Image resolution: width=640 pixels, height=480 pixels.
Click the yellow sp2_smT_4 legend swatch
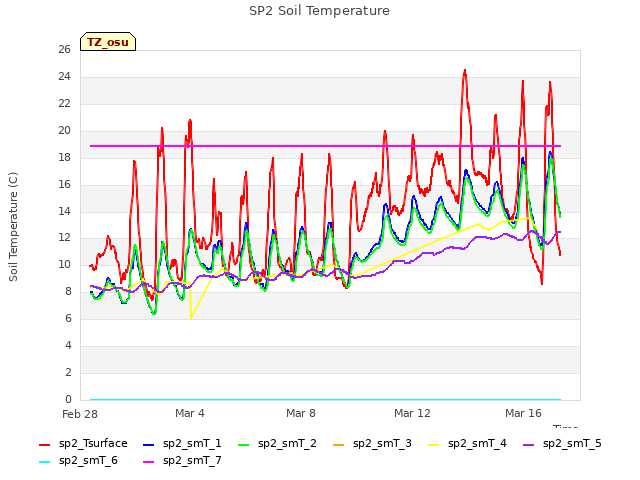433,444
